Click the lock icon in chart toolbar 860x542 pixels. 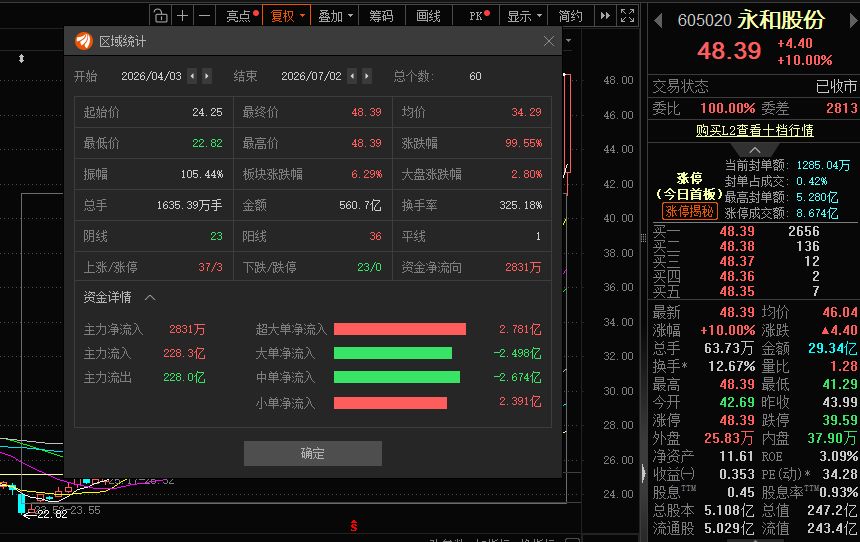(160, 16)
